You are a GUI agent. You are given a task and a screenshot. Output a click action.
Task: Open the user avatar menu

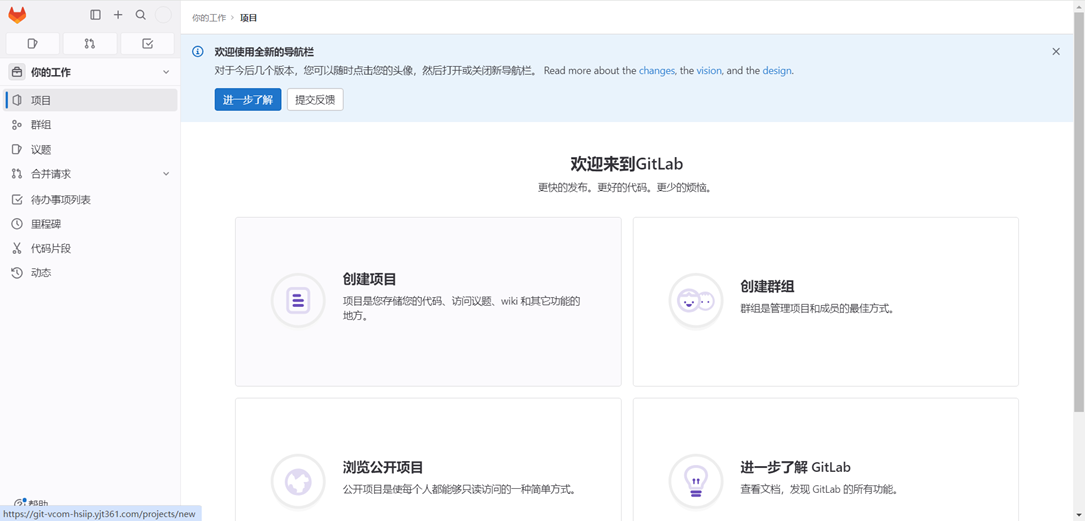[x=163, y=15]
